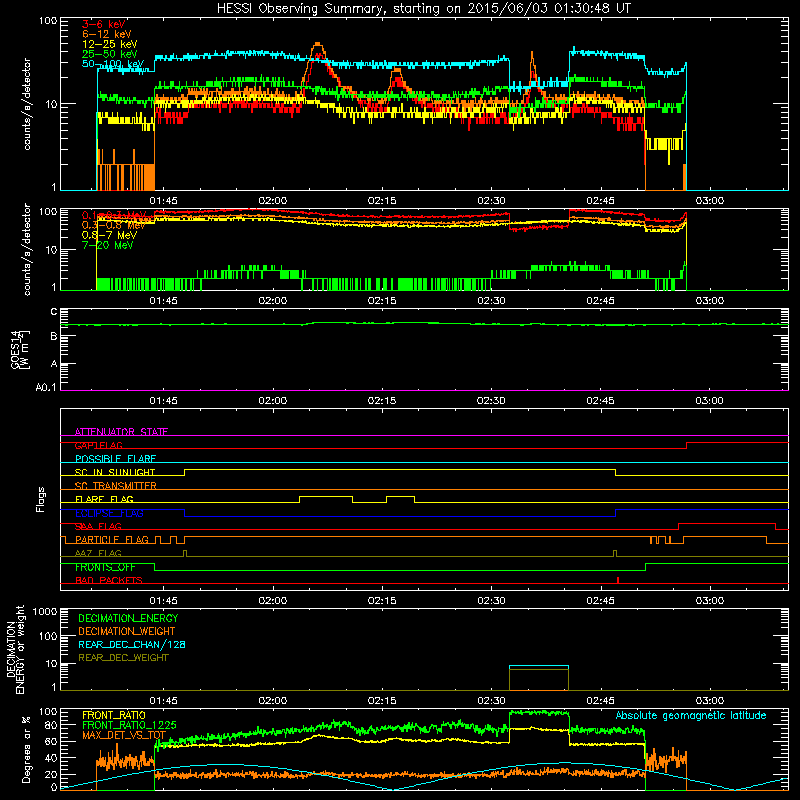The image size is (800, 800).
Task: Click the GAP FLAG label
Action: coord(98,445)
